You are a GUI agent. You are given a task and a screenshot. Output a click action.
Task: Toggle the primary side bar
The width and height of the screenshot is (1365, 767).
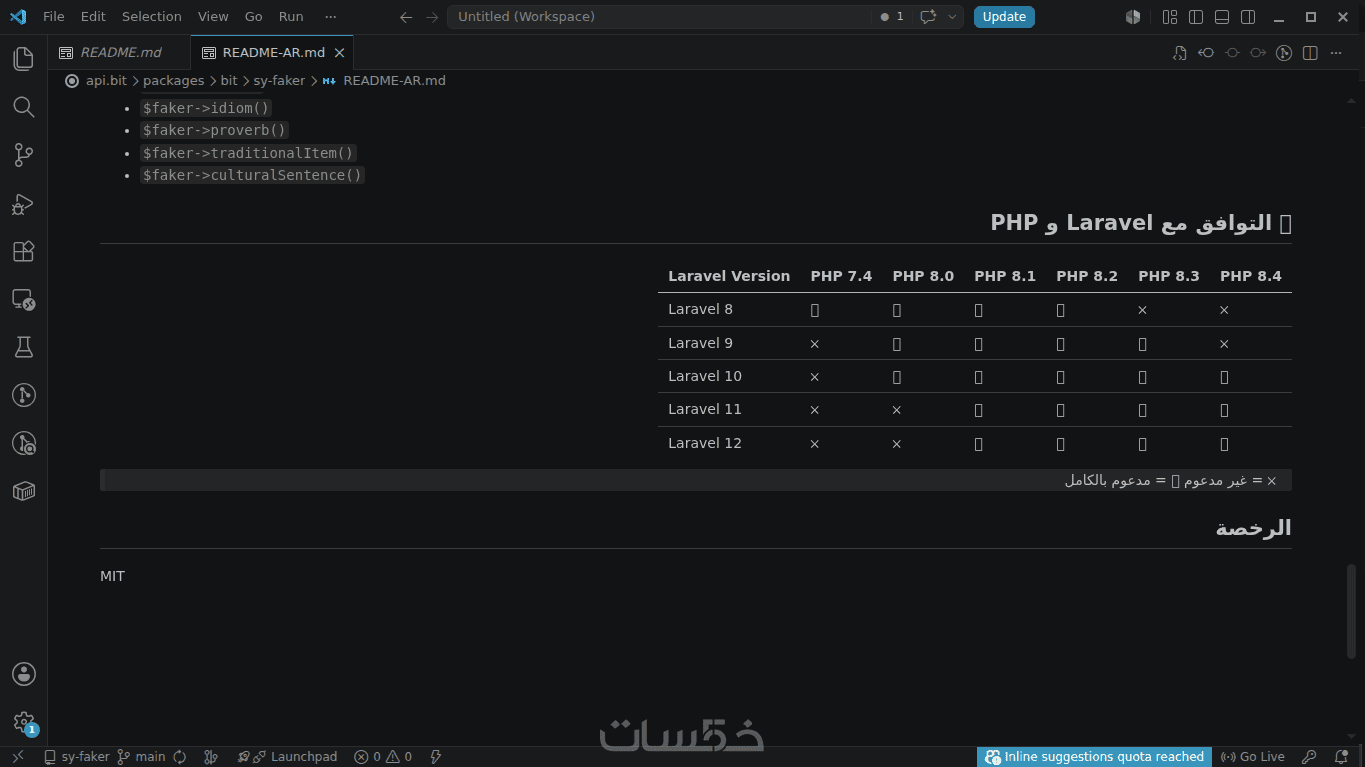tap(1196, 17)
